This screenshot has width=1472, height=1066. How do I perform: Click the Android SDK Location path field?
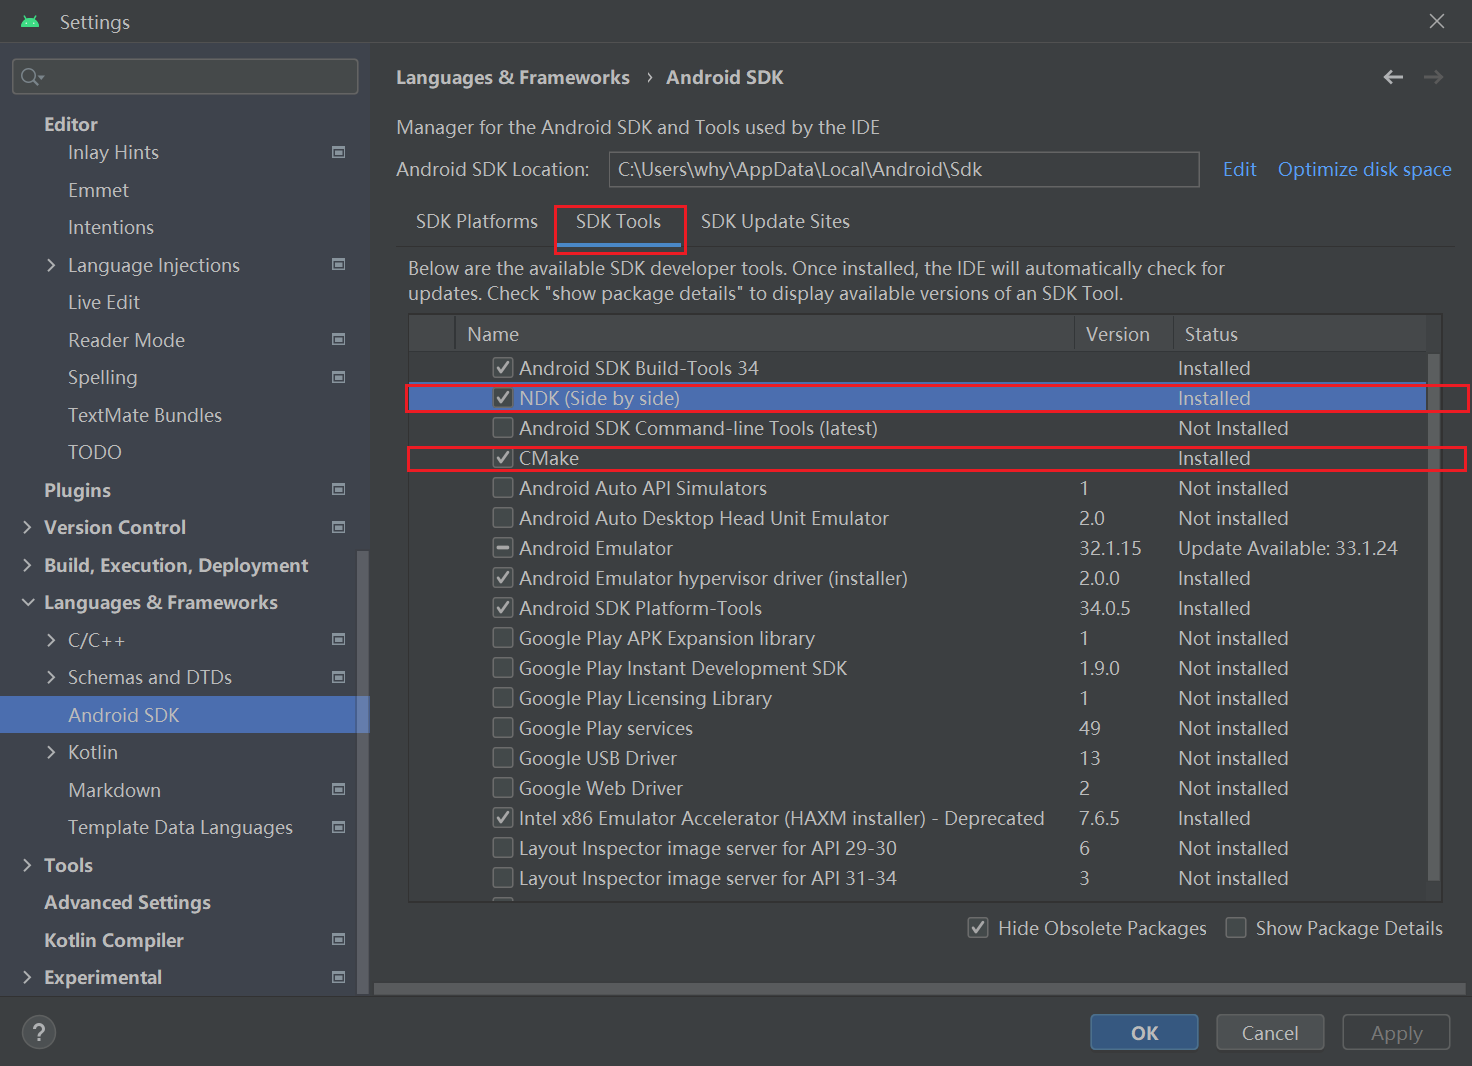pos(903,169)
